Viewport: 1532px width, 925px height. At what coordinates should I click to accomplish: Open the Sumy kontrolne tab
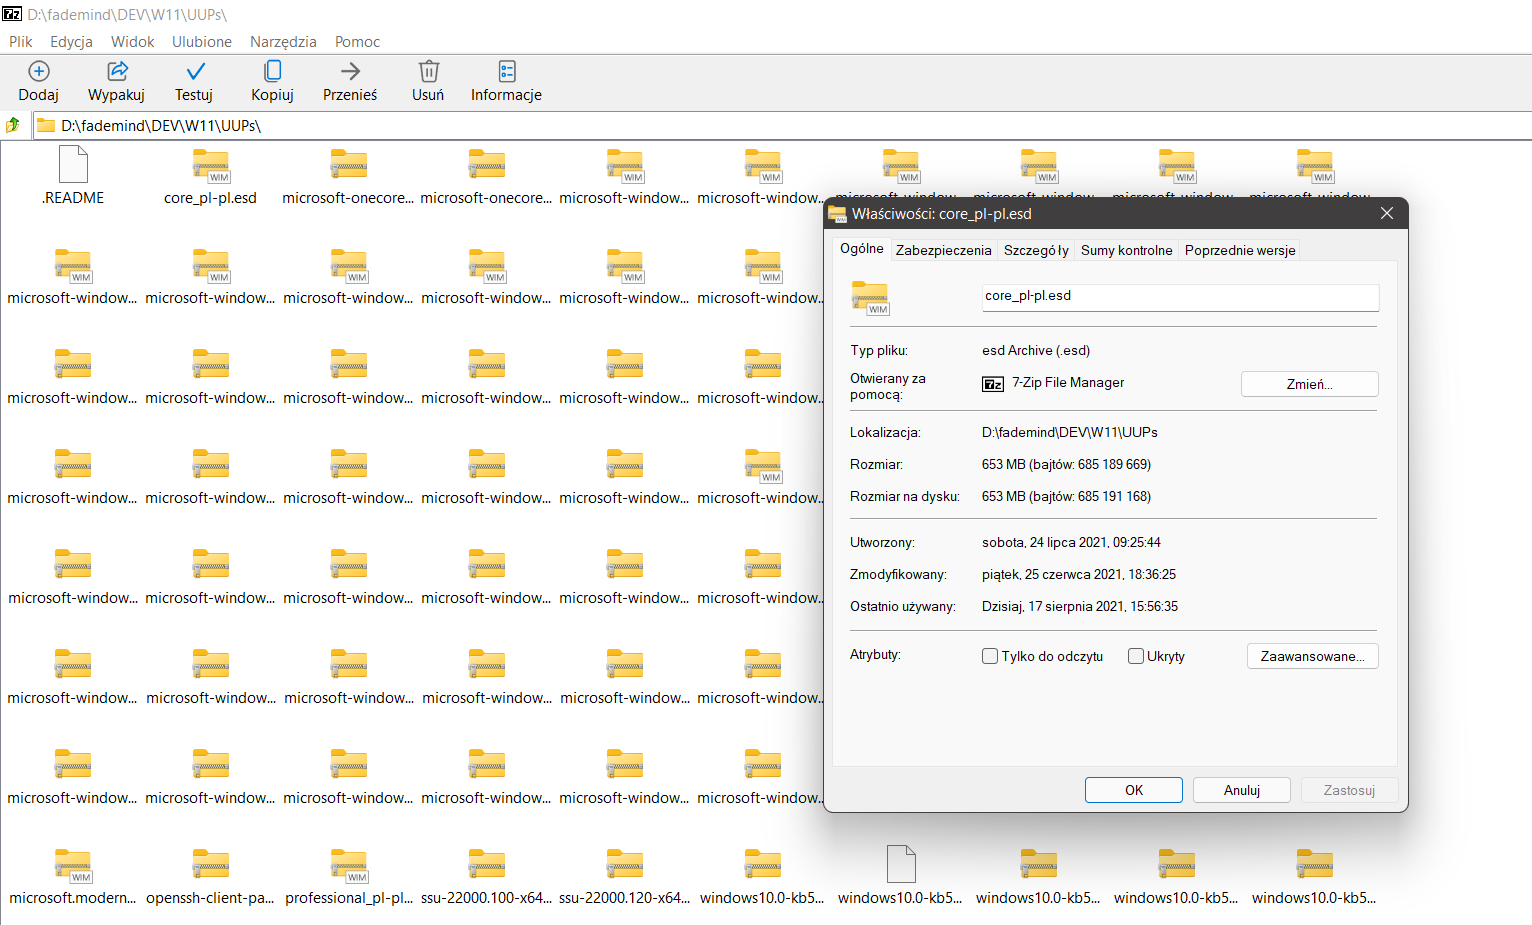pyautogui.click(x=1126, y=250)
